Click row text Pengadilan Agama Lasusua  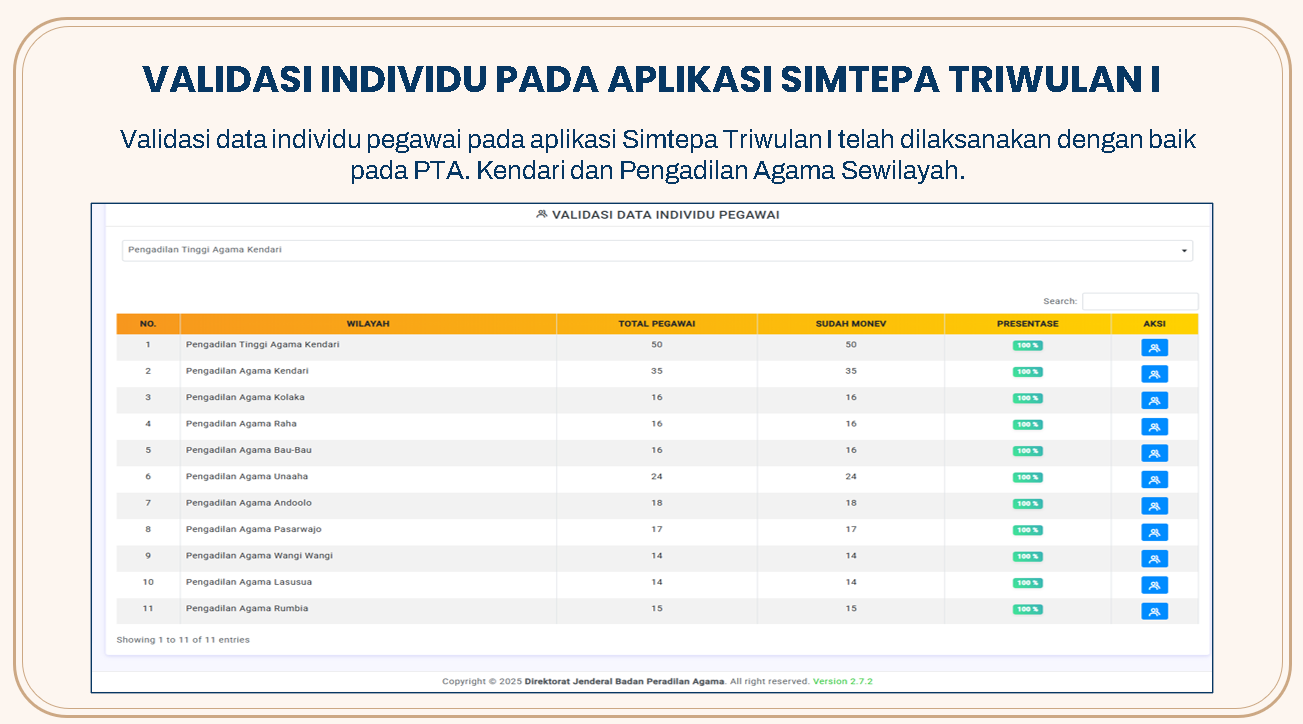[x=248, y=582]
